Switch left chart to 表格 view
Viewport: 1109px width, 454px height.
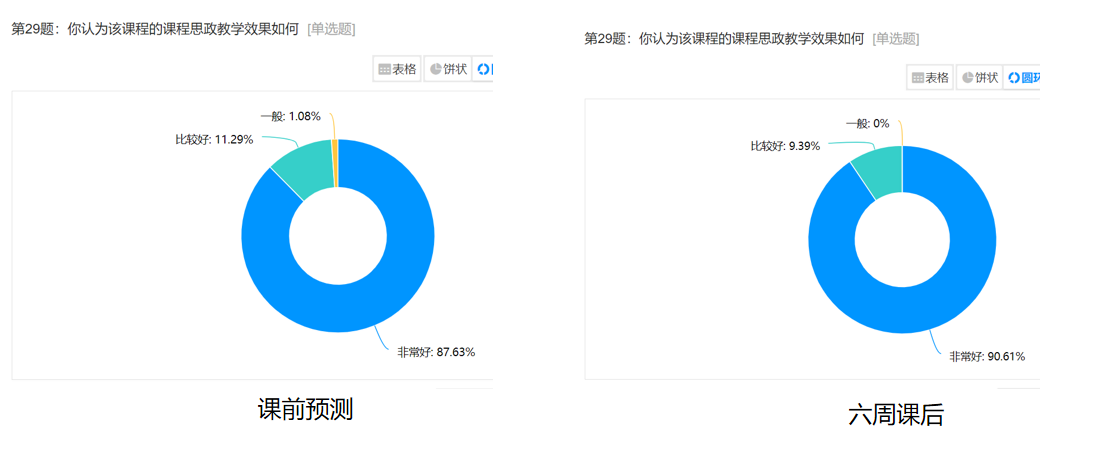click(397, 70)
